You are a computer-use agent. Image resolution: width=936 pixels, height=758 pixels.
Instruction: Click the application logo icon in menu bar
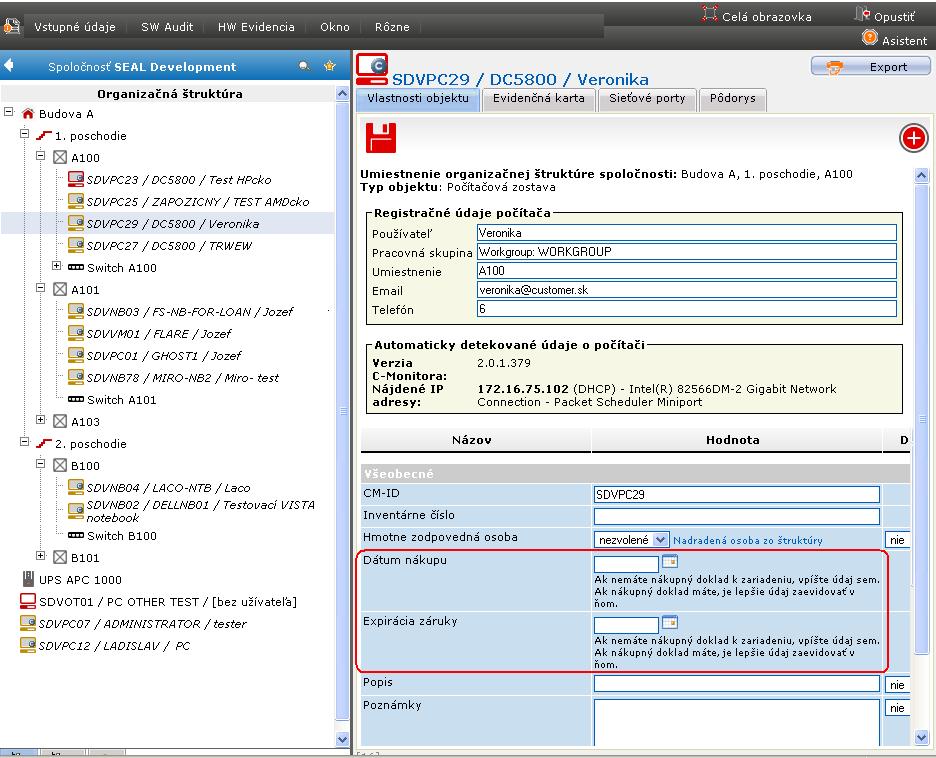pyautogui.click(x=12, y=26)
